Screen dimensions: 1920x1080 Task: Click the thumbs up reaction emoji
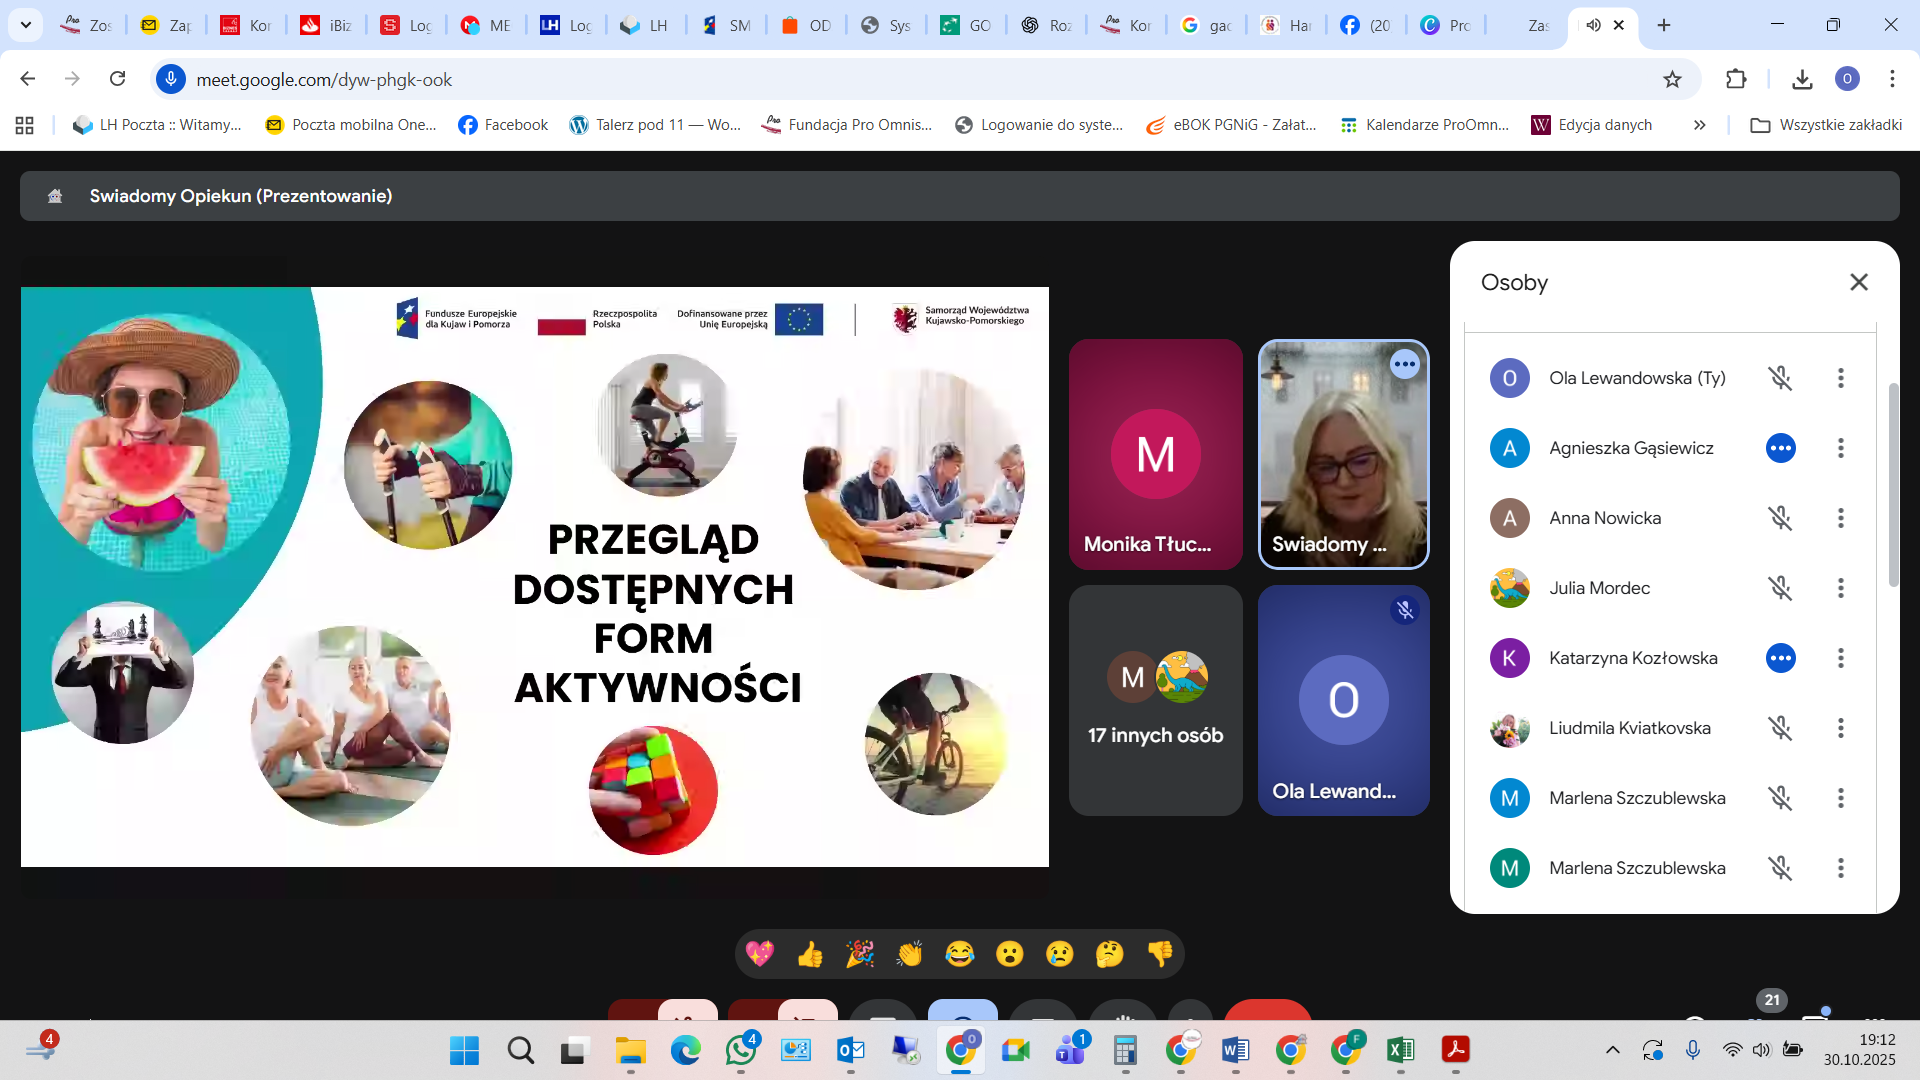(810, 954)
